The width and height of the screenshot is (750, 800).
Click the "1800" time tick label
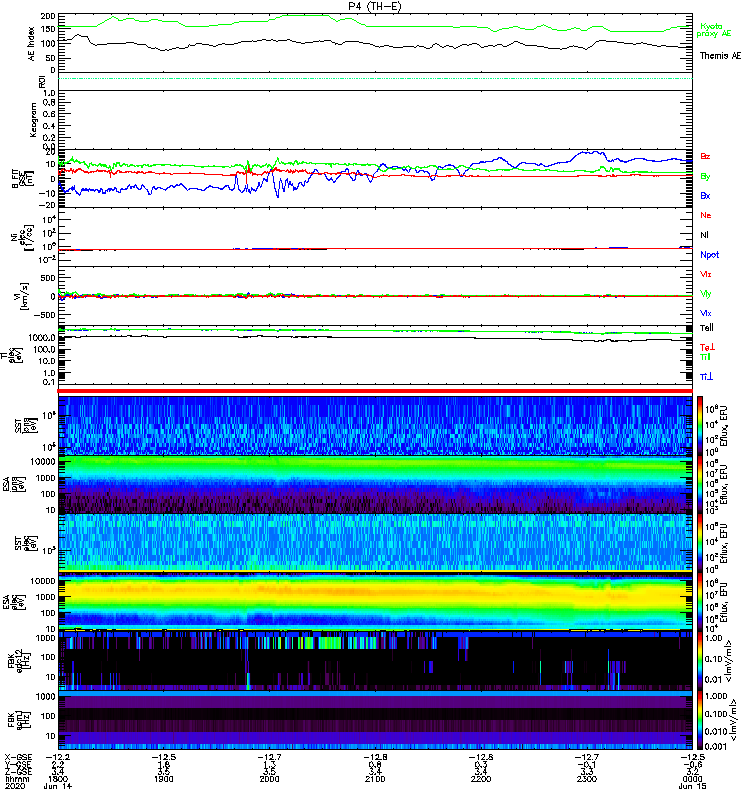[58, 779]
